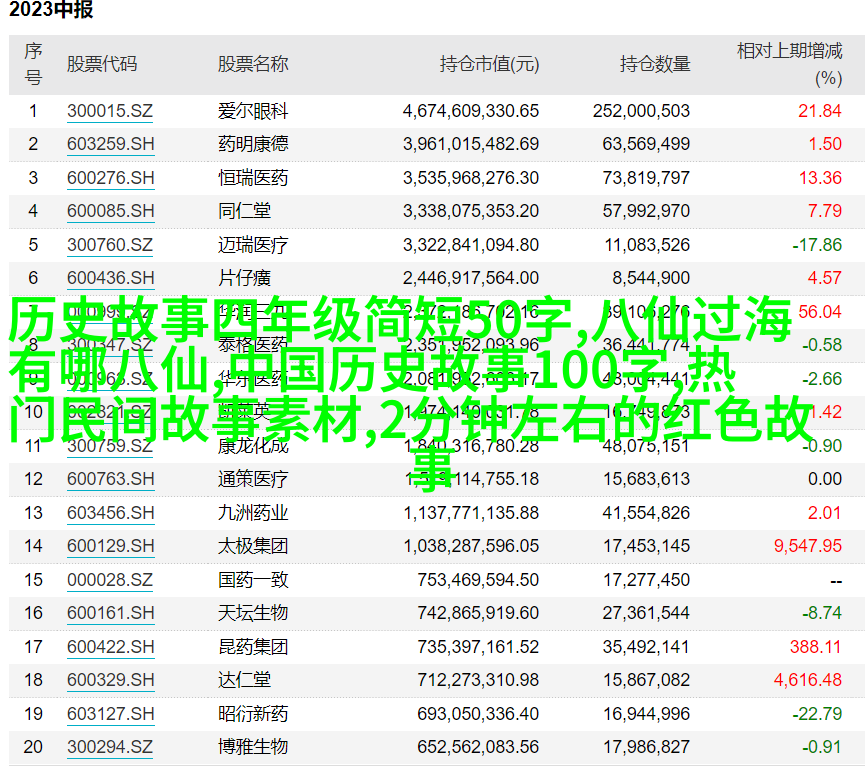
Task: Select holding quantity 35,492,141
Action: pos(646,647)
